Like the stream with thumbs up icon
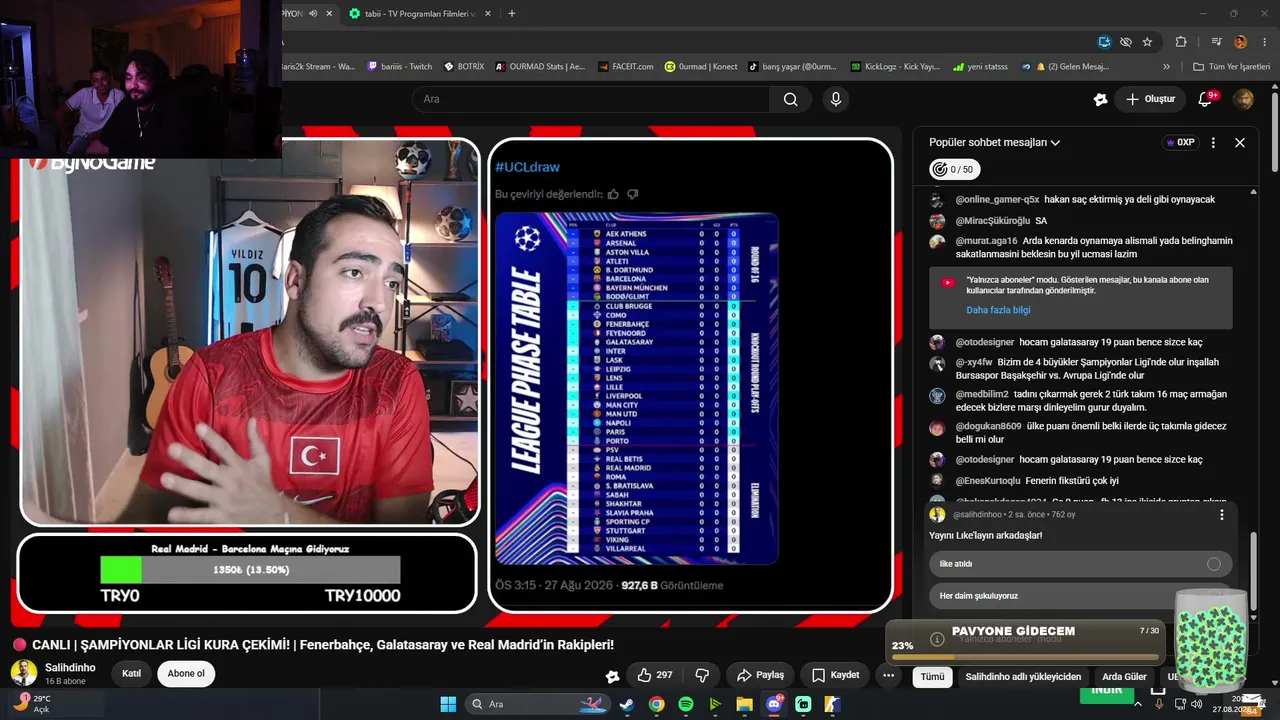Screen dimensions: 1280x720 tap(655, 675)
